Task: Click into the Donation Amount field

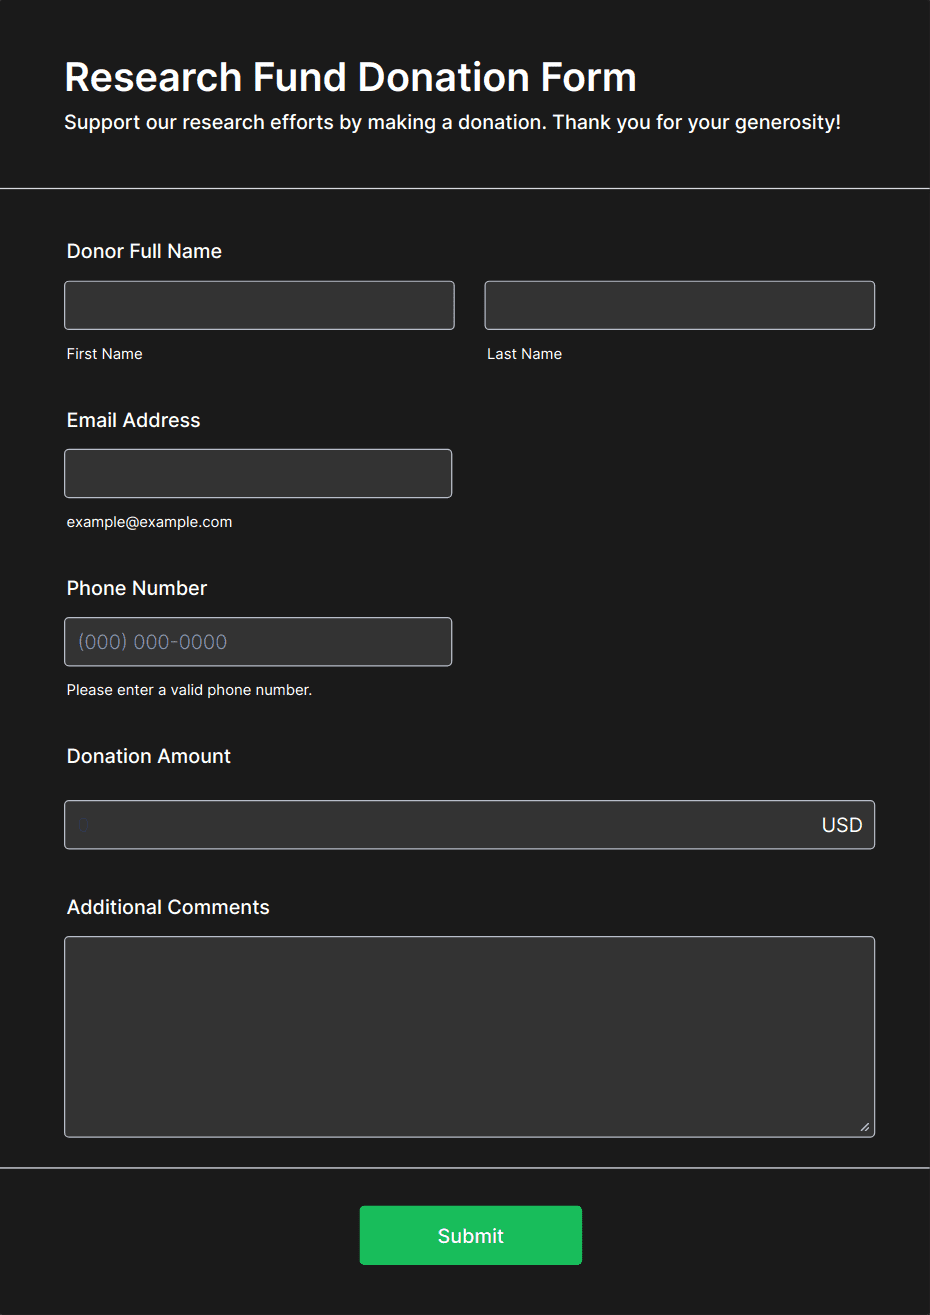Action: coord(440,825)
